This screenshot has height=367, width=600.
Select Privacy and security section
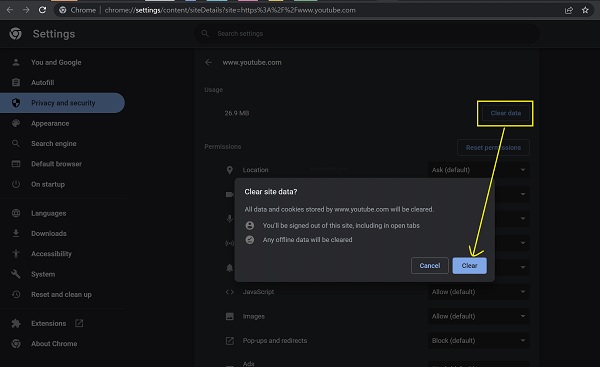click(x=62, y=103)
